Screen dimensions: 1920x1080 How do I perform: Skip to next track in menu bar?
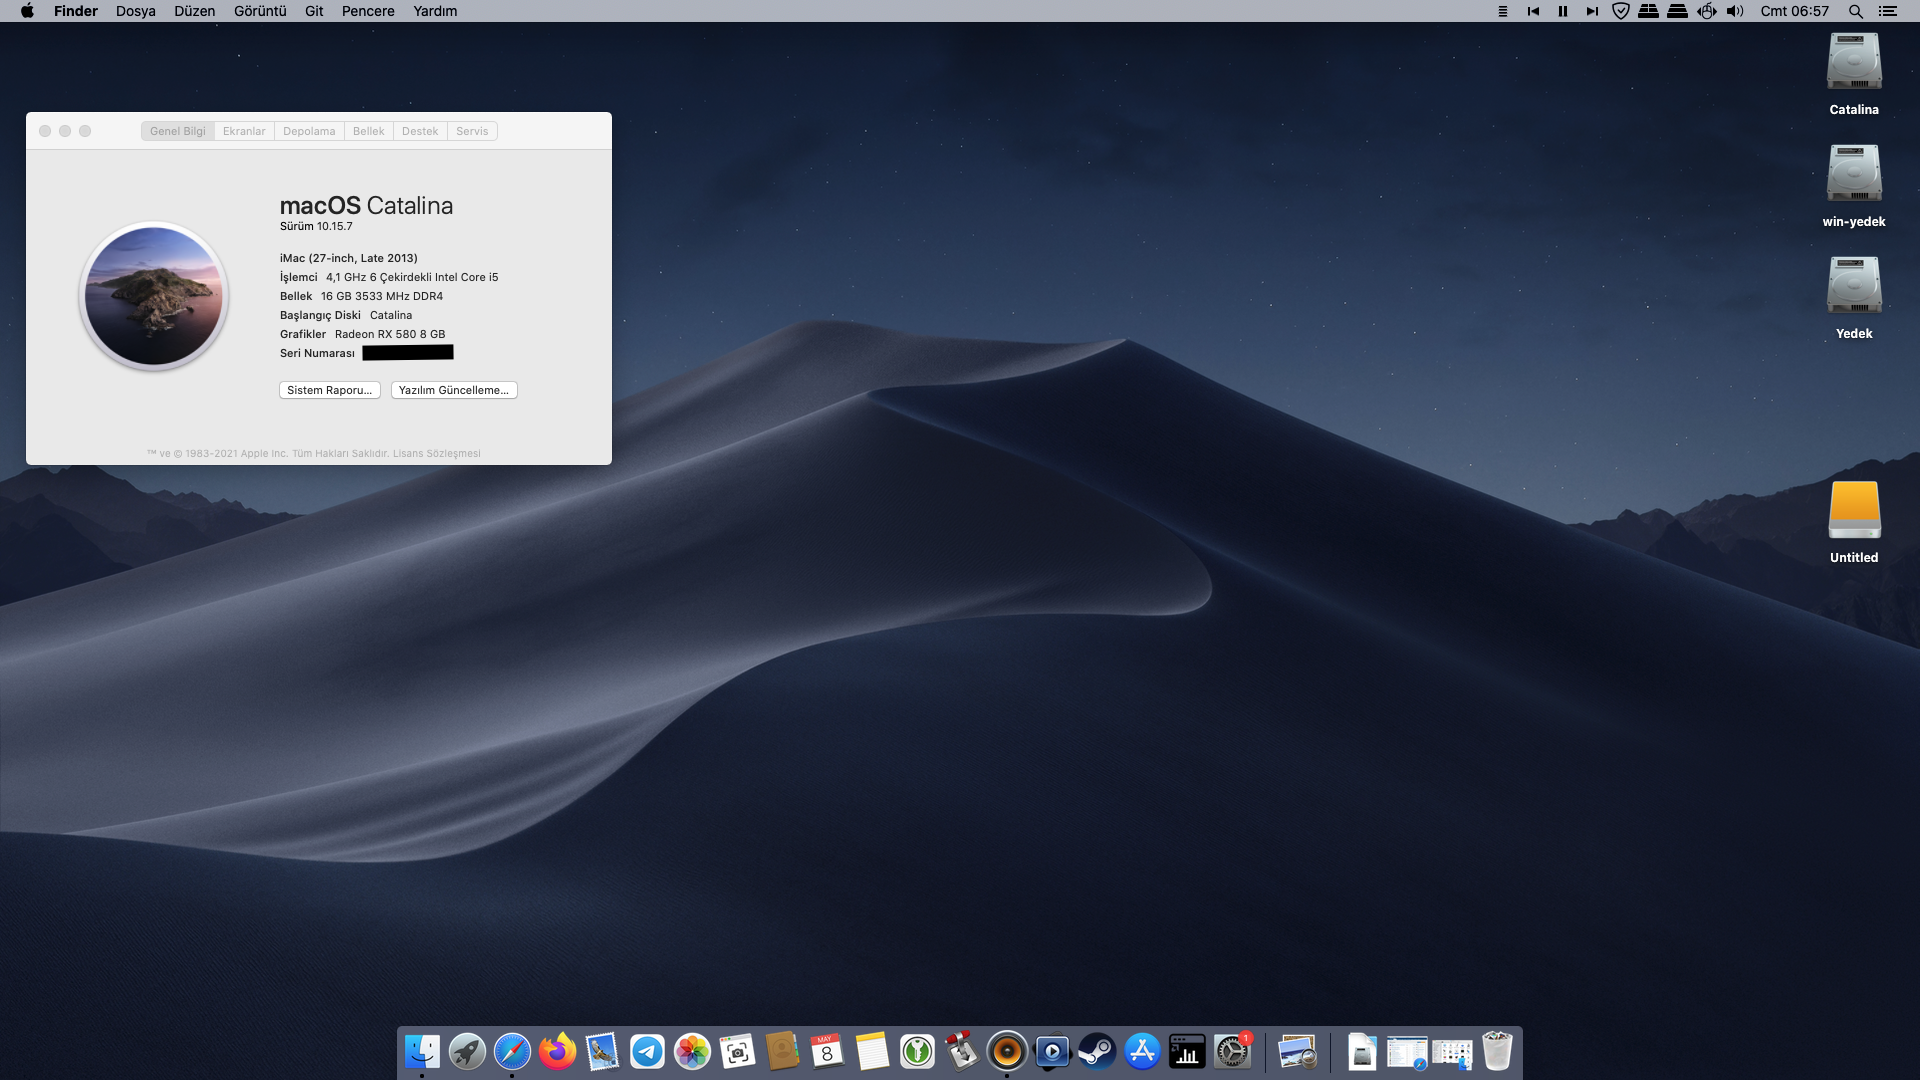(x=1591, y=11)
